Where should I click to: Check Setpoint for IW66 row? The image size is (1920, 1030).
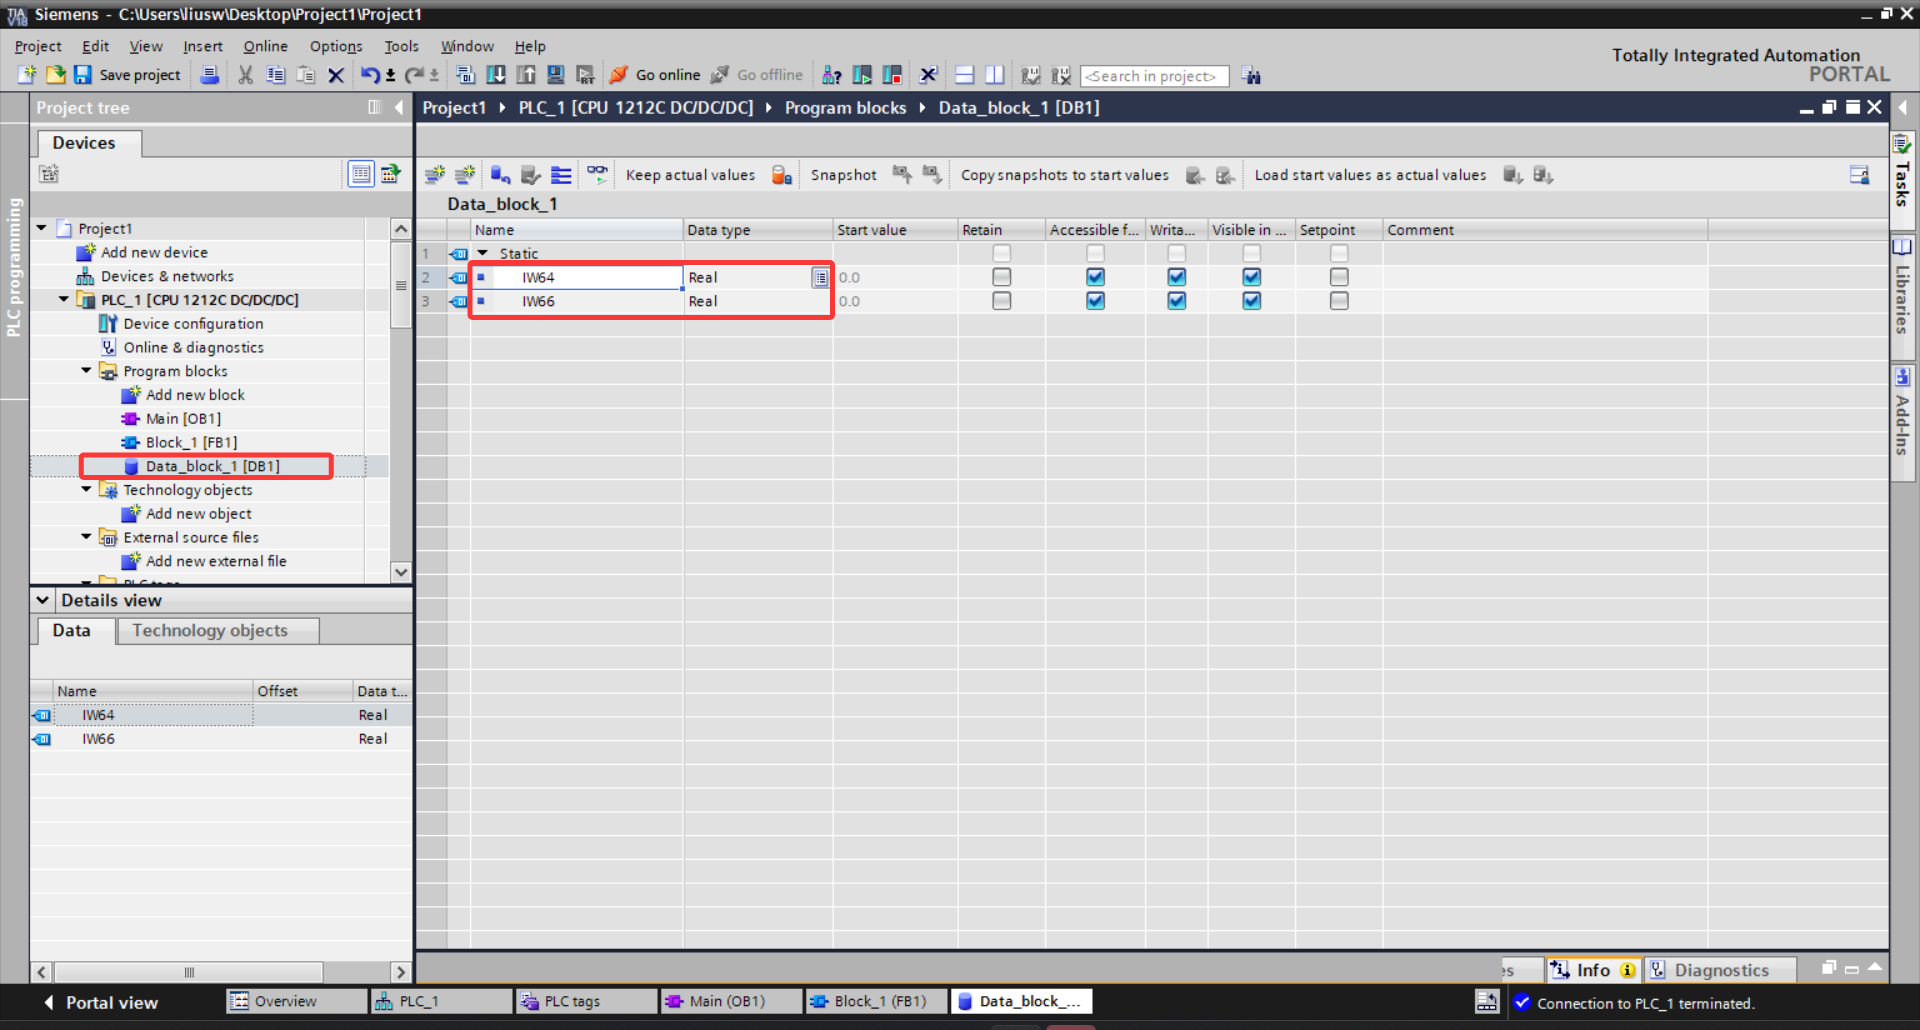1339,301
